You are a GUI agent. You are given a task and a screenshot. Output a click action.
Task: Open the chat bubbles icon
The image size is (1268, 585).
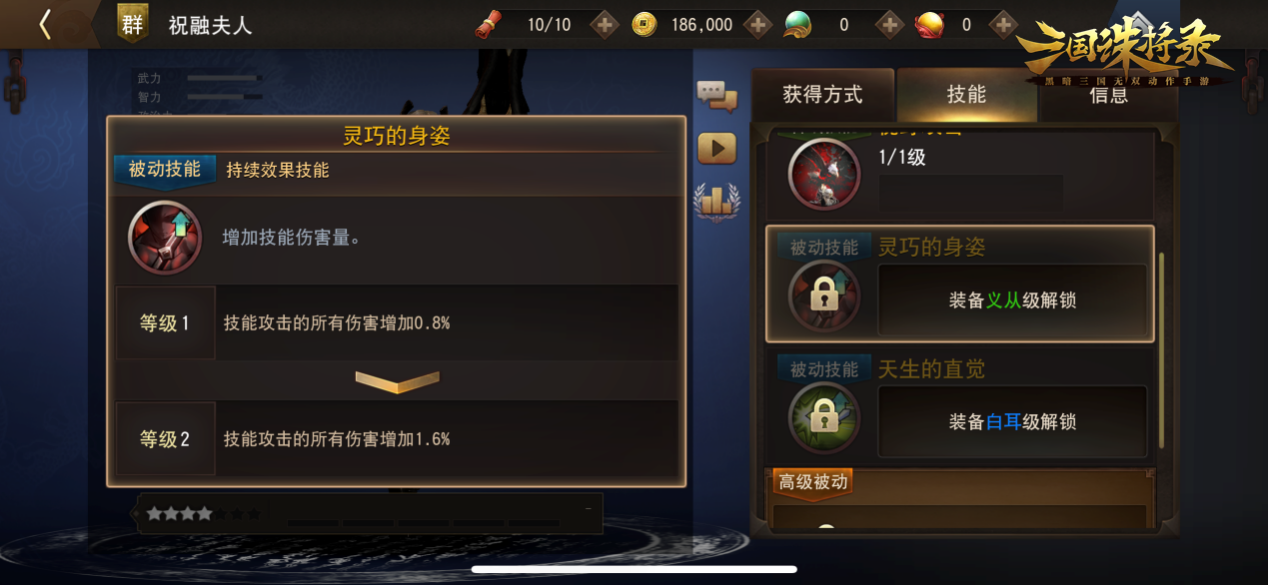pos(717,96)
